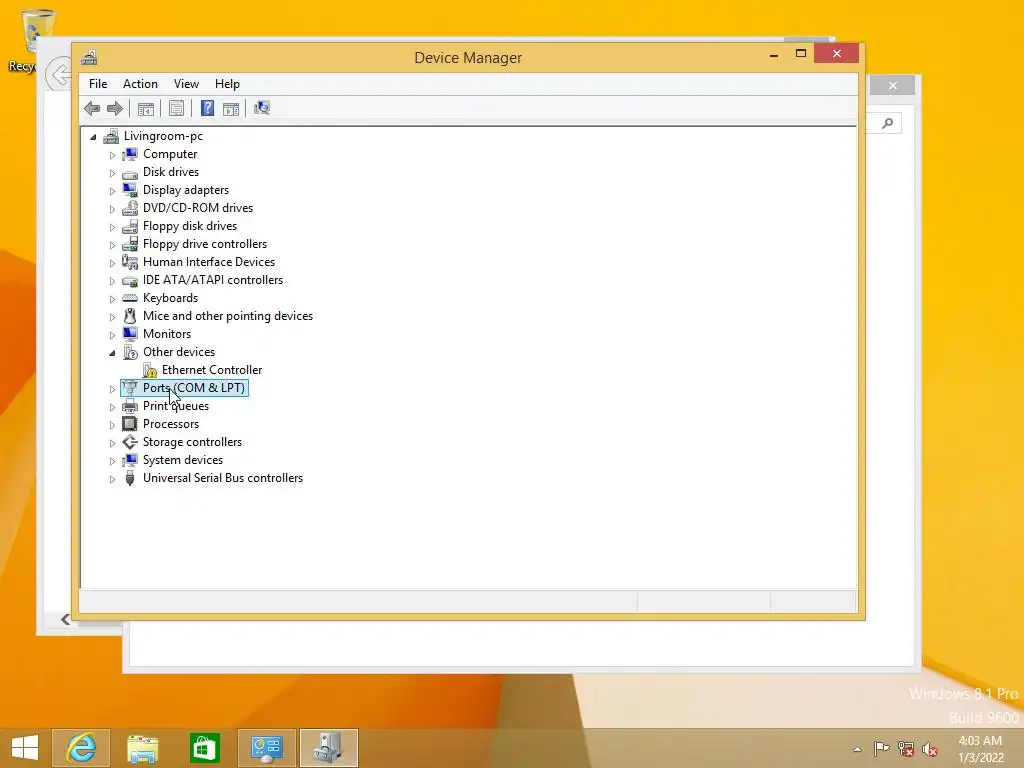Select IDE ATA/ATAPI controllers label
The width and height of the screenshot is (1024, 768).
[x=213, y=280]
